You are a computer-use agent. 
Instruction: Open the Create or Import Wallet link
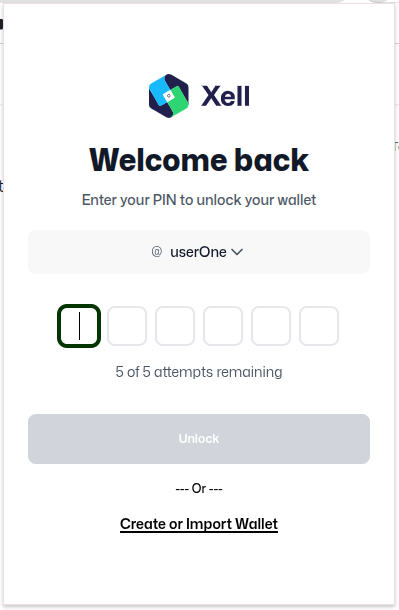coord(199,524)
